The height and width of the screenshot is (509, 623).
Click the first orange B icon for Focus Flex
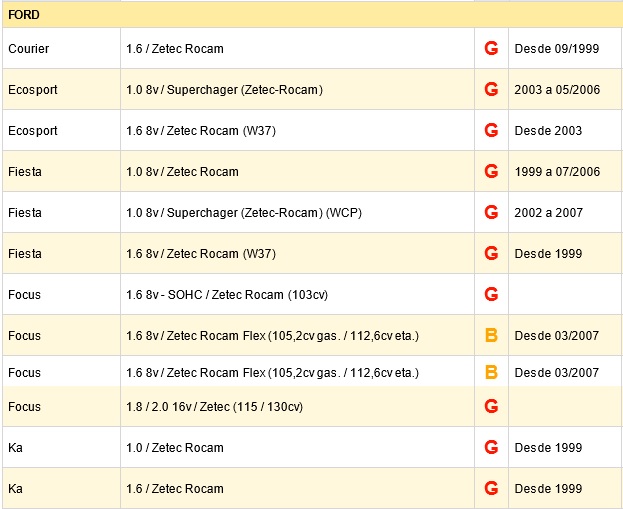[x=491, y=335]
